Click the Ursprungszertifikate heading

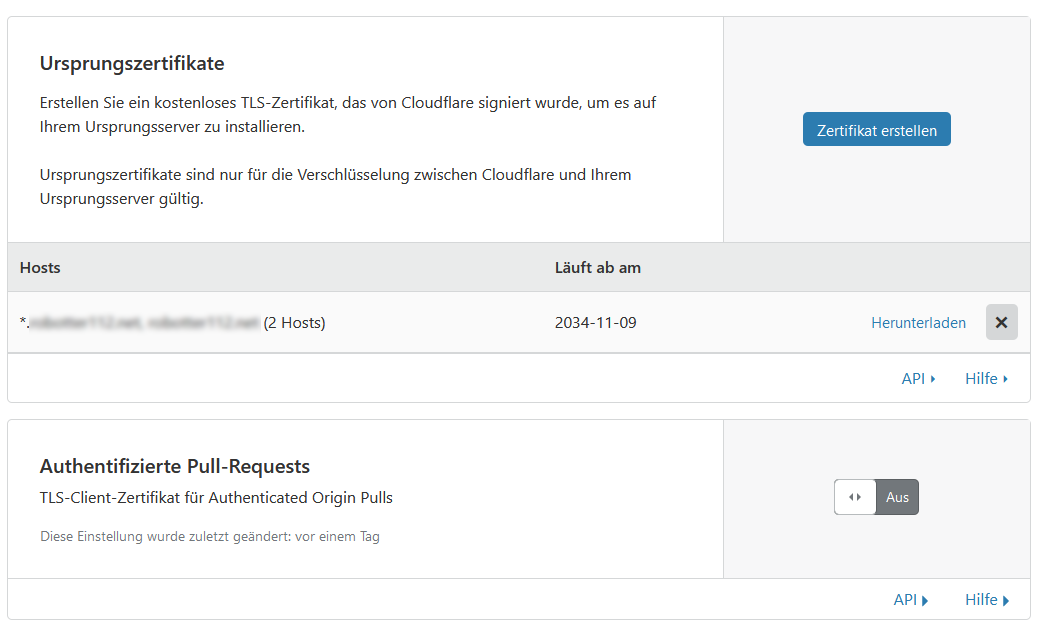click(132, 64)
